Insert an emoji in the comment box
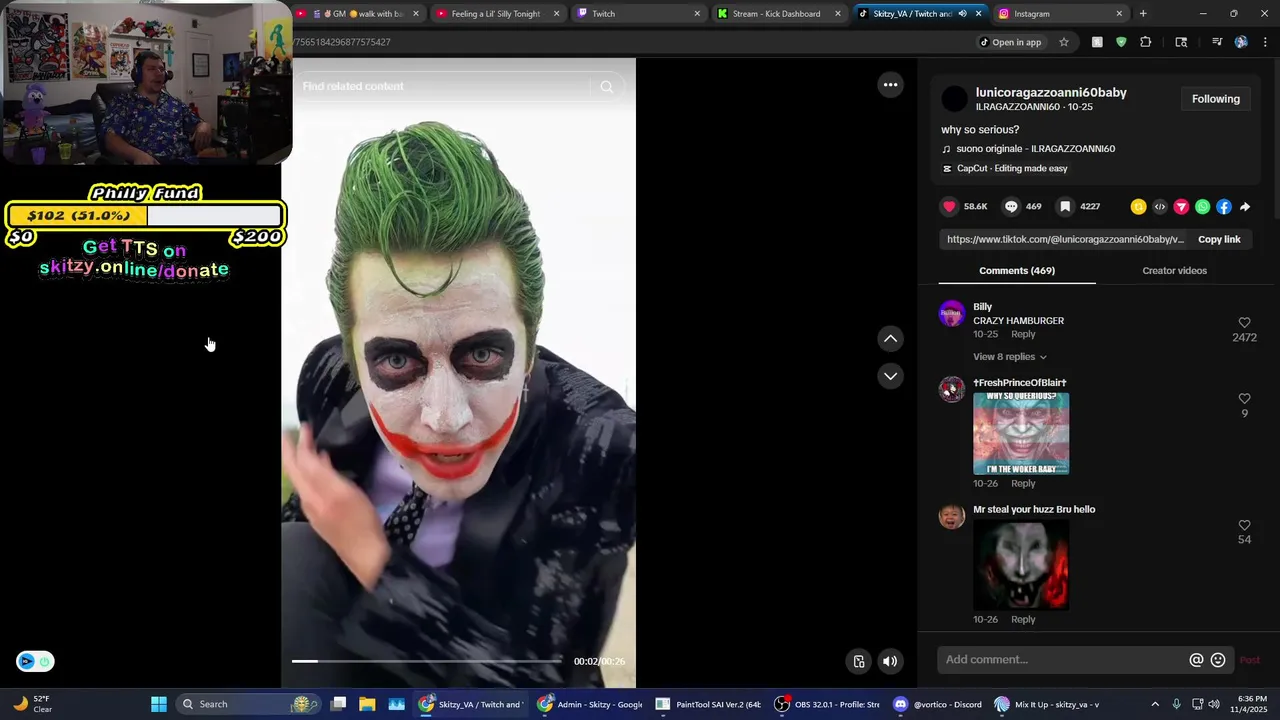 (x=1218, y=660)
